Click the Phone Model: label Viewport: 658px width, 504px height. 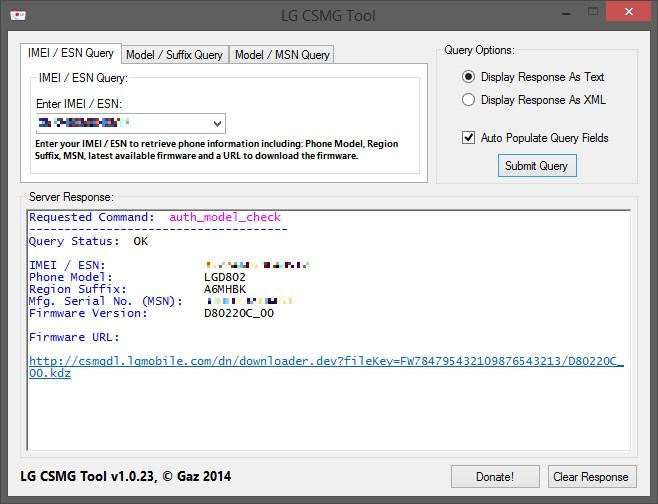[x=70, y=277]
